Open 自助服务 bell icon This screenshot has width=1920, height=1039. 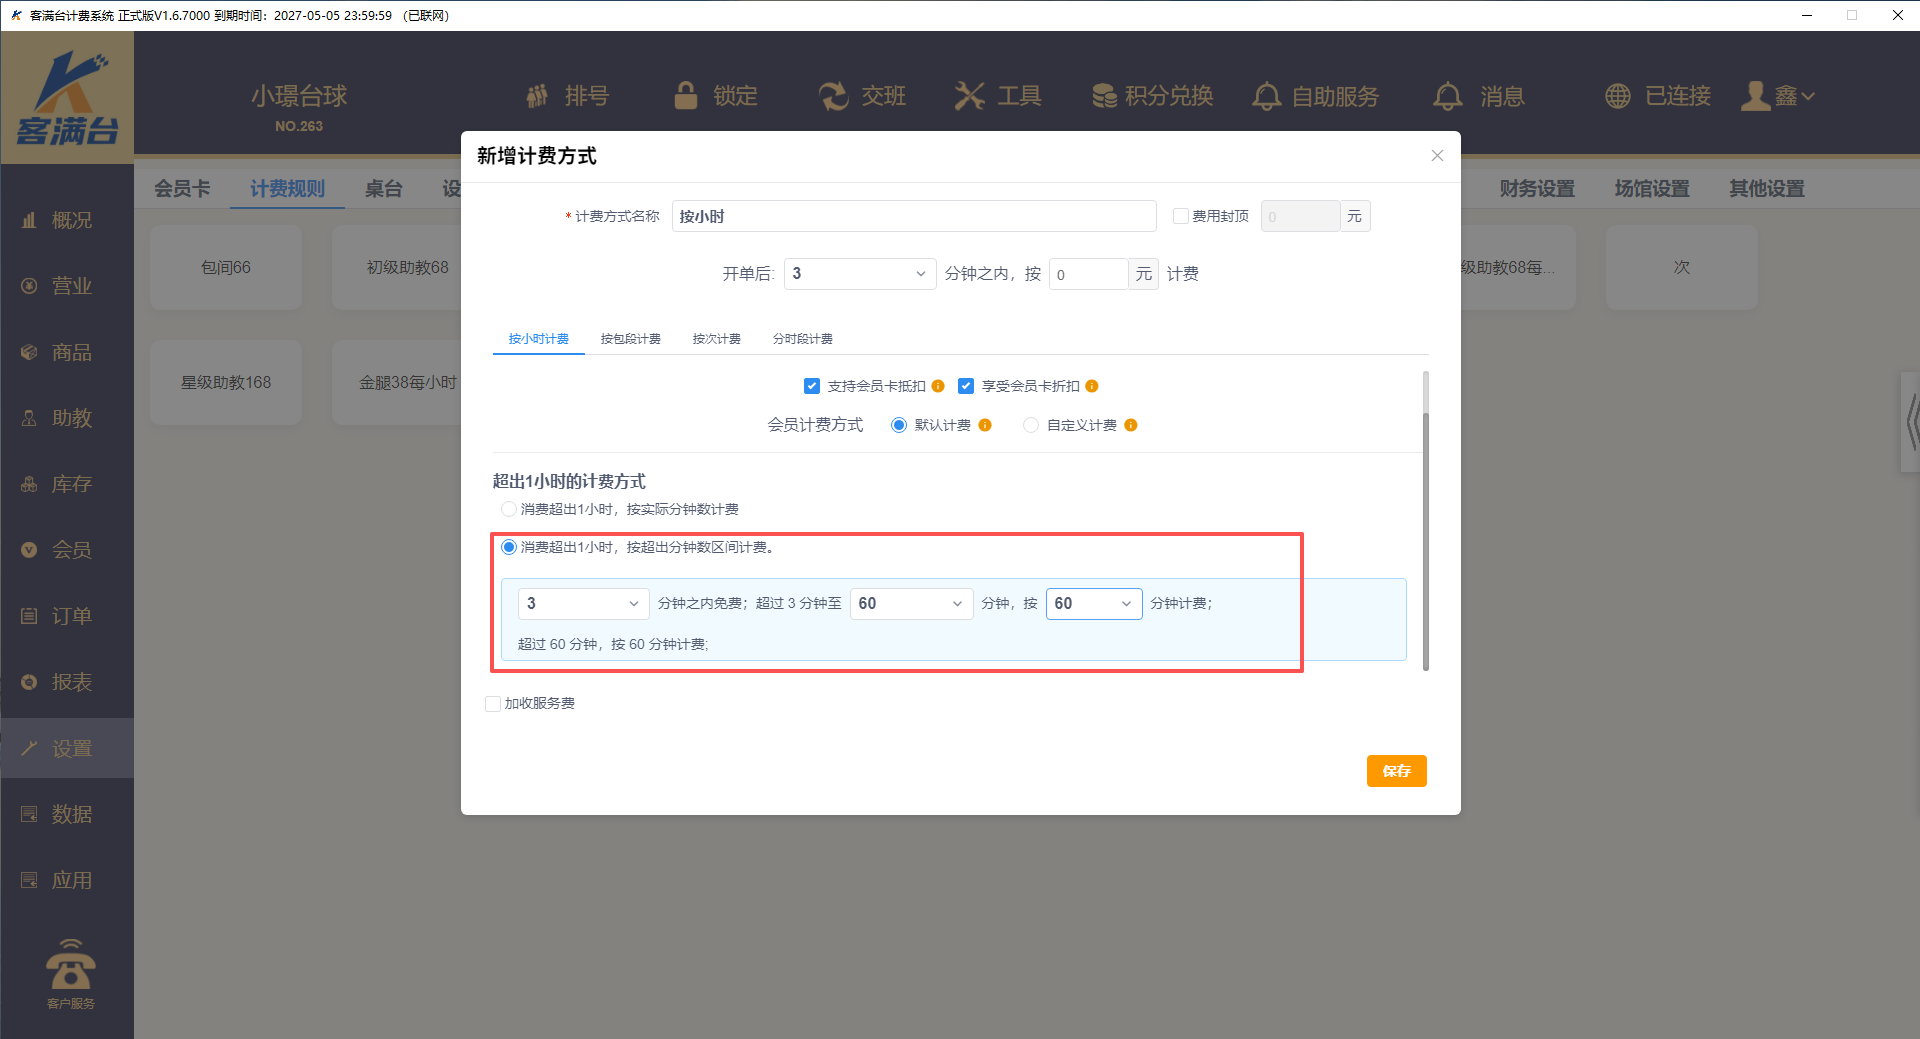(x=1266, y=96)
